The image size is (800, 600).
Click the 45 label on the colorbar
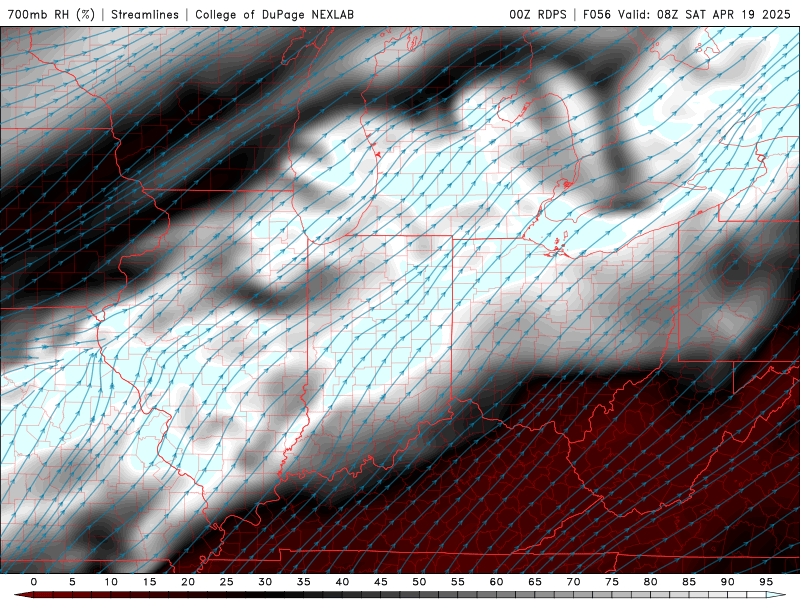click(381, 582)
